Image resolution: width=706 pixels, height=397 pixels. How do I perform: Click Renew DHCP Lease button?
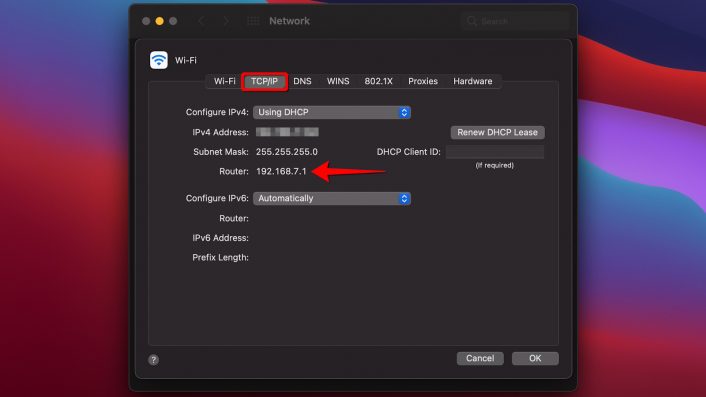(x=498, y=132)
